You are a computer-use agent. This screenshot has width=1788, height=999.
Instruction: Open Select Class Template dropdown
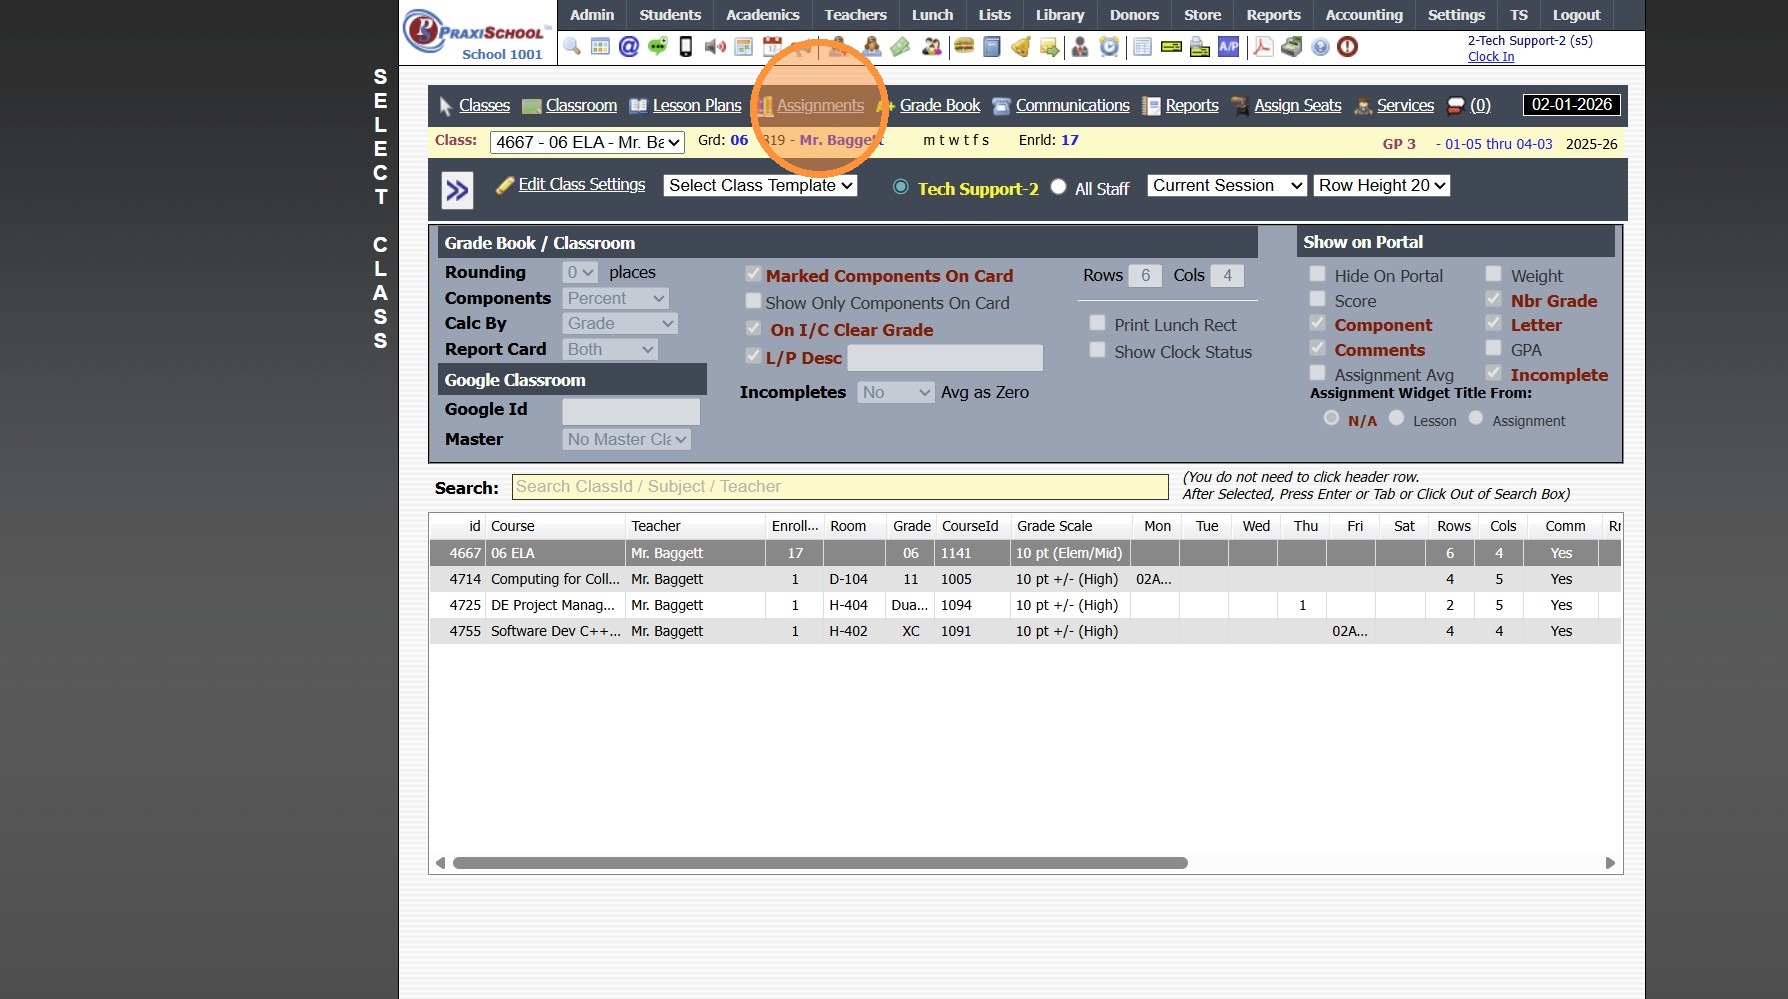(760, 185)
